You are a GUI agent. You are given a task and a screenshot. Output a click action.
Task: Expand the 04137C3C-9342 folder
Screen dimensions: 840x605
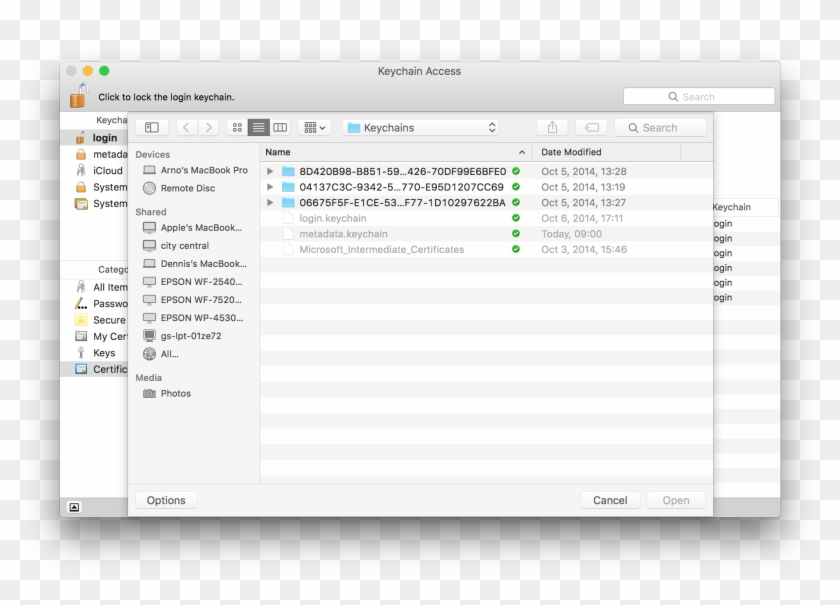click(270, 187)
